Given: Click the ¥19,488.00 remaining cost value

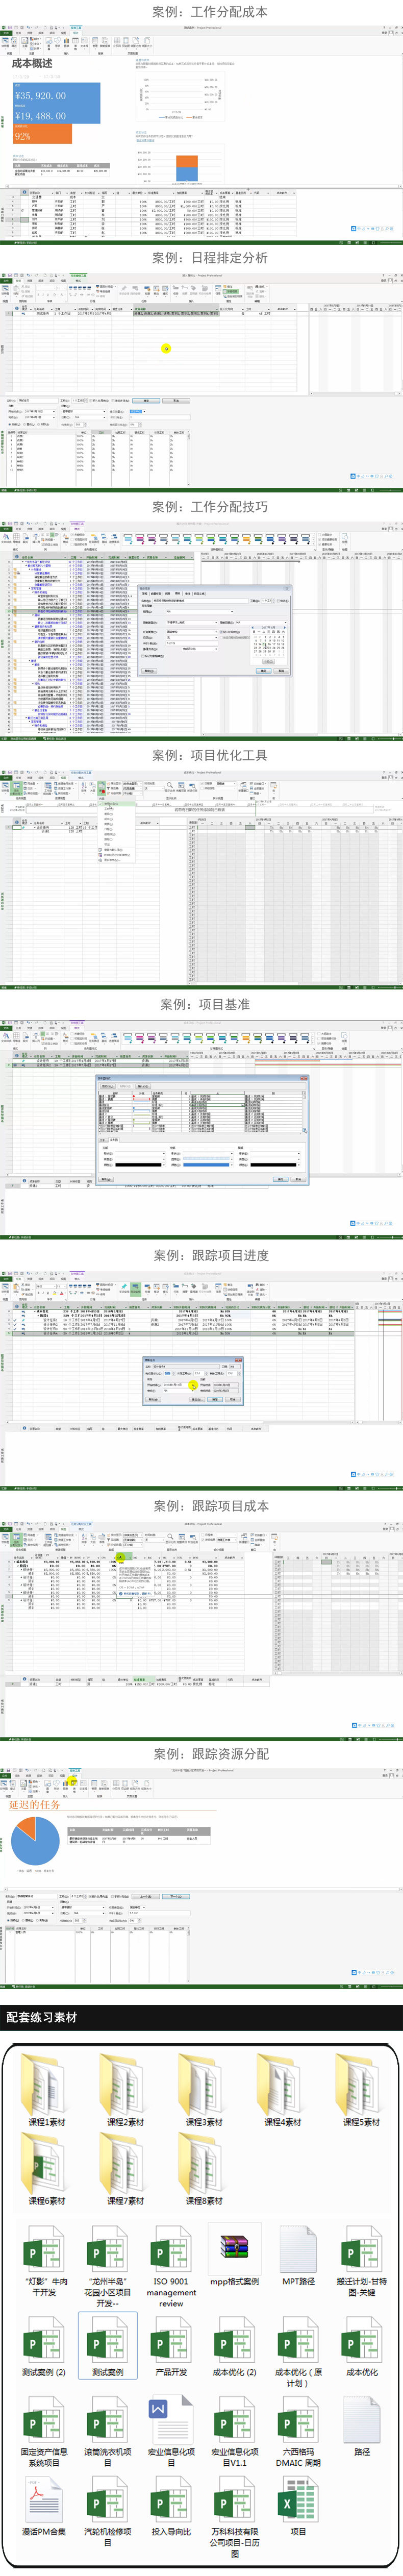Looking at the screenshot, I should [x=41, y=116].
